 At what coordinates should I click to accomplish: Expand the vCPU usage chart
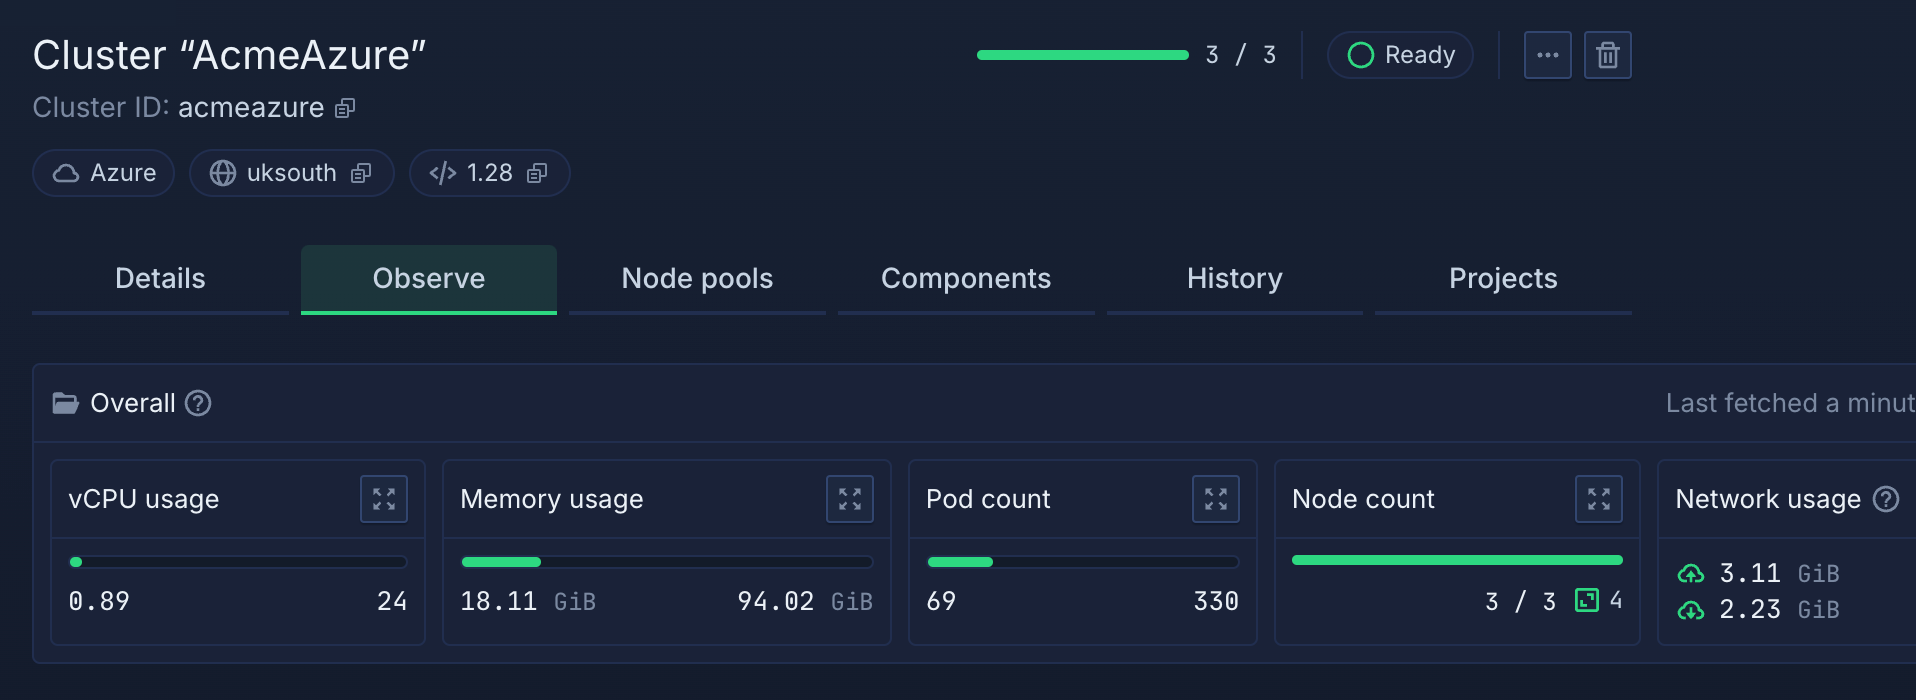[384, 499]
